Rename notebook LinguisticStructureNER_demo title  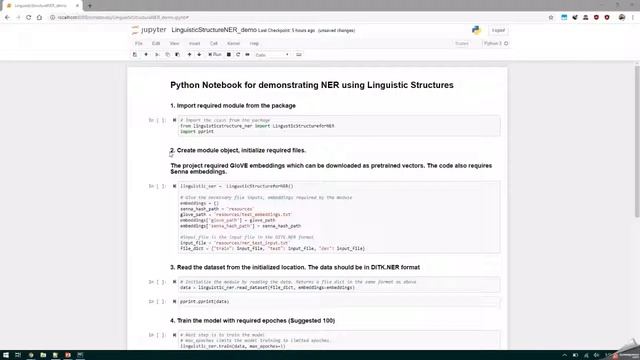(x=214, y=30)
